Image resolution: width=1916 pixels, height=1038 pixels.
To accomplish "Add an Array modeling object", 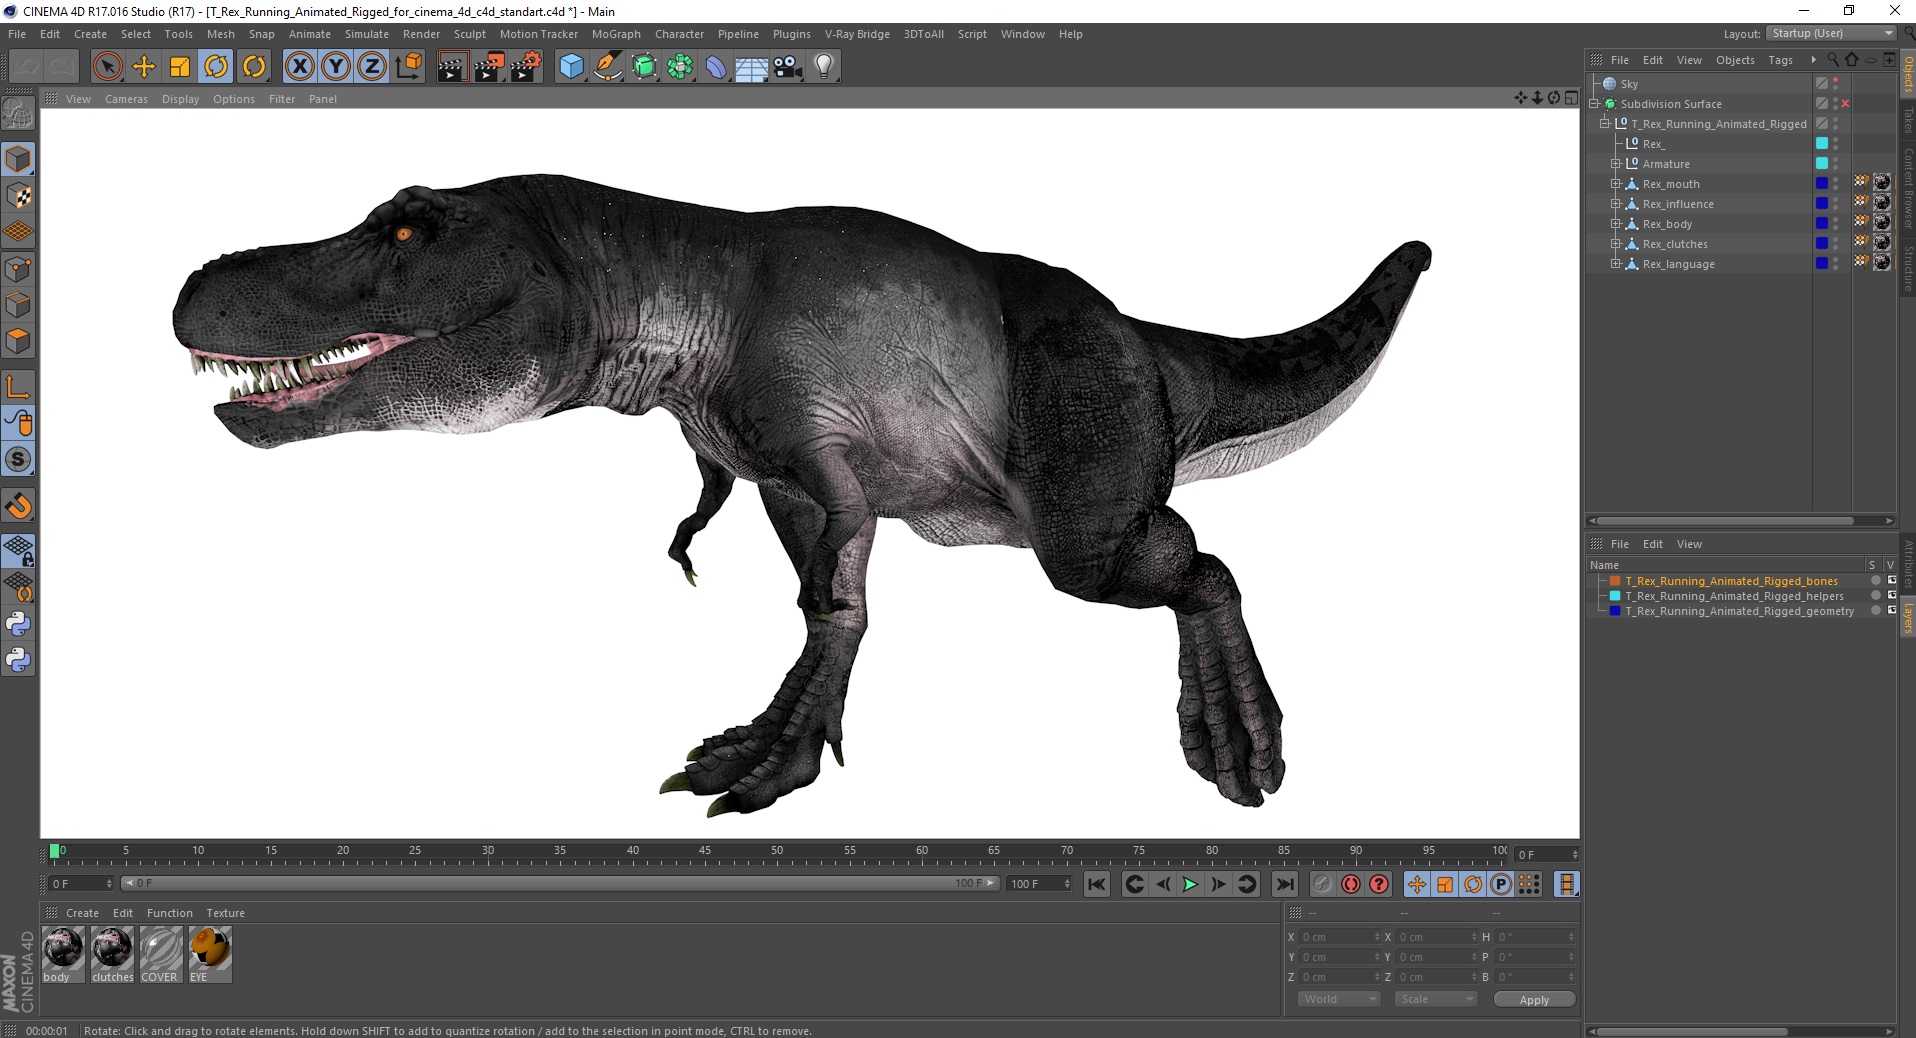I will click(680, 67).
